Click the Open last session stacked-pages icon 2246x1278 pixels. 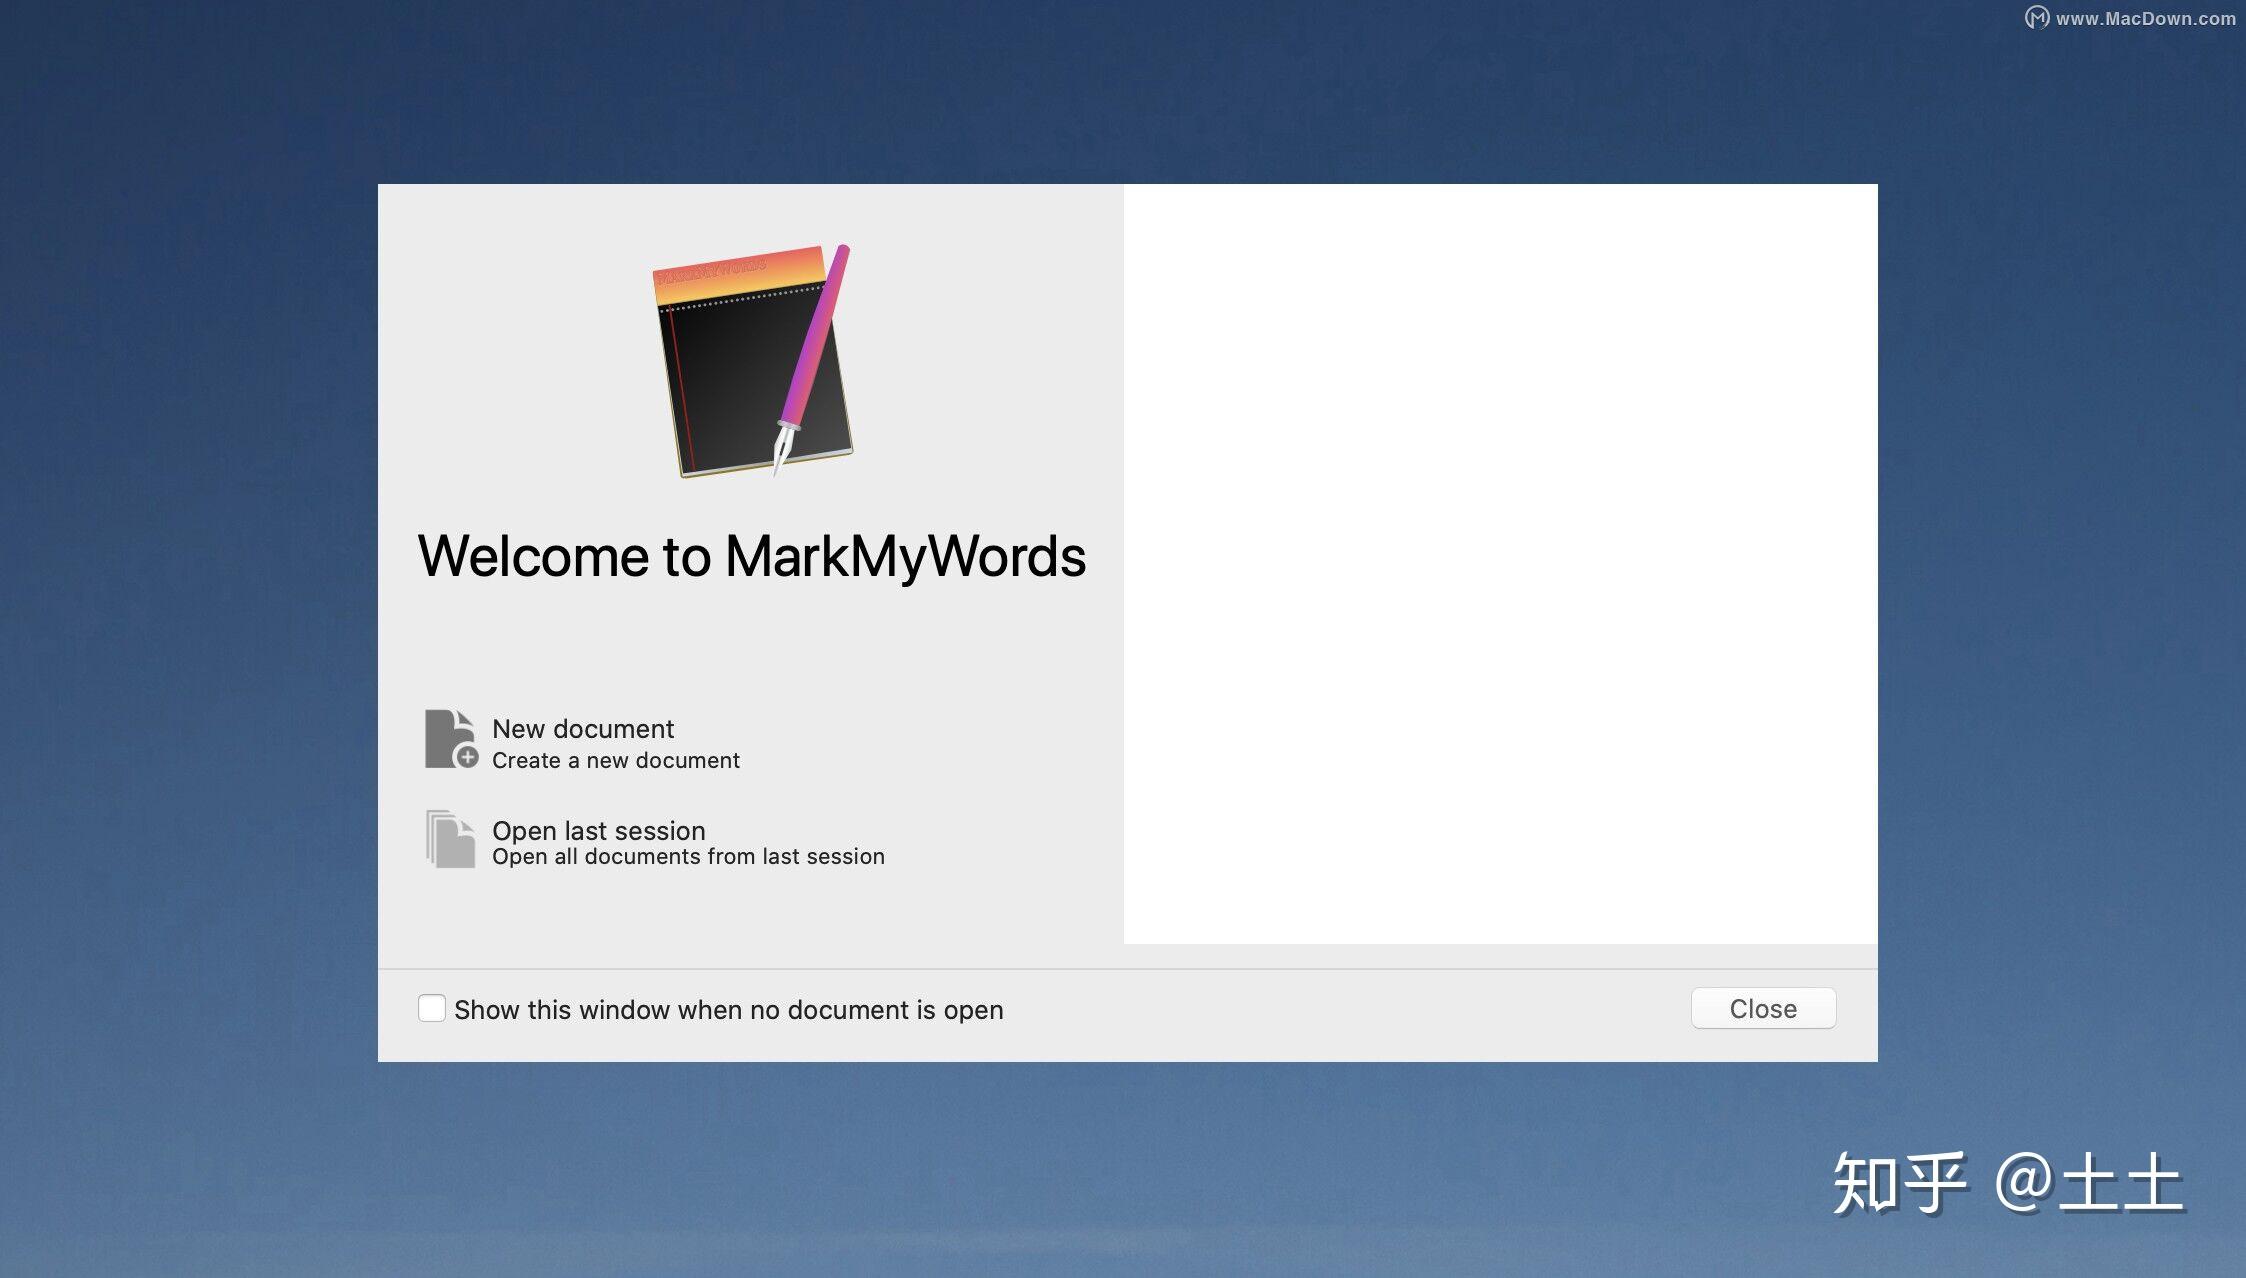click(x=451, y=840)
